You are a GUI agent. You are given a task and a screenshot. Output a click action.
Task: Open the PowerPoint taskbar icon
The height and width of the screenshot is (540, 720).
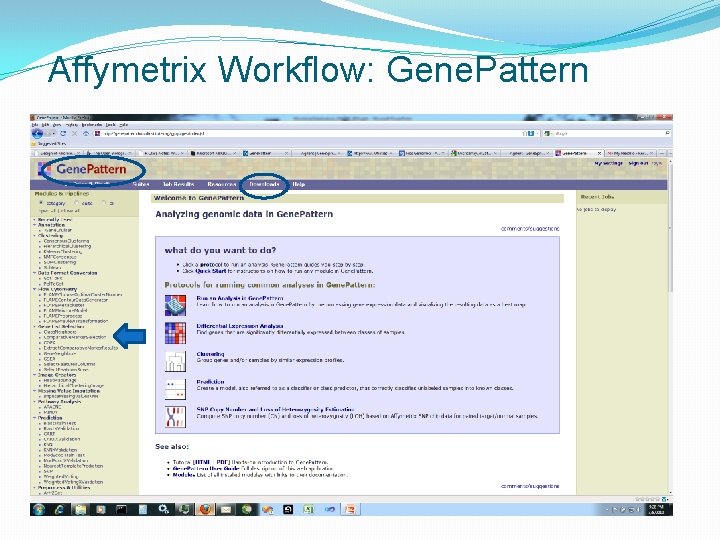coord(350,509)
